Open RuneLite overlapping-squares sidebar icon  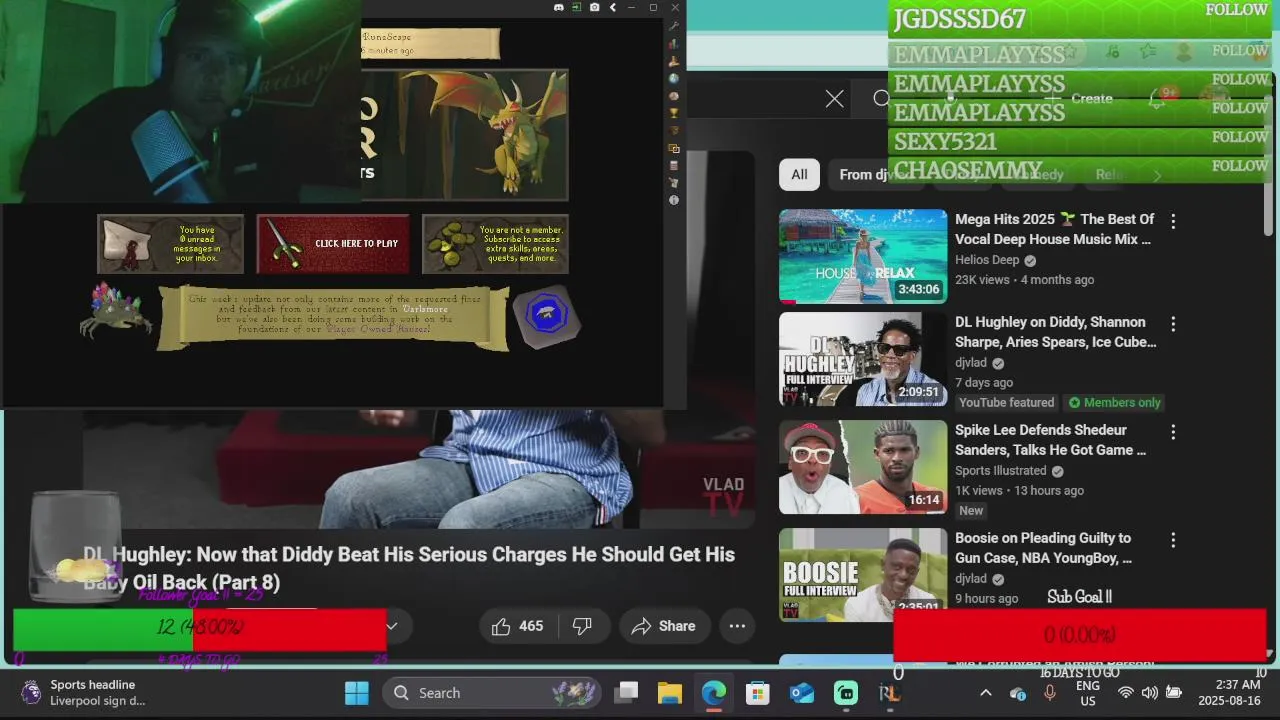674,148
